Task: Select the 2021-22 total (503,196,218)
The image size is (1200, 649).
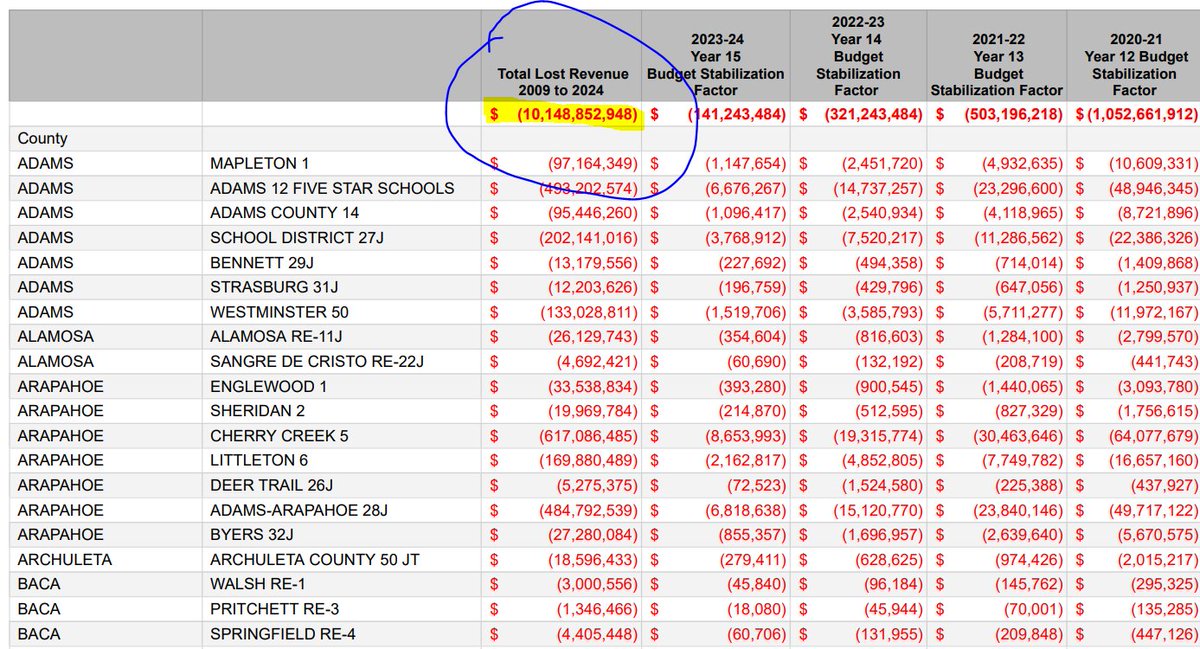Action: [x=1013, y=115]
